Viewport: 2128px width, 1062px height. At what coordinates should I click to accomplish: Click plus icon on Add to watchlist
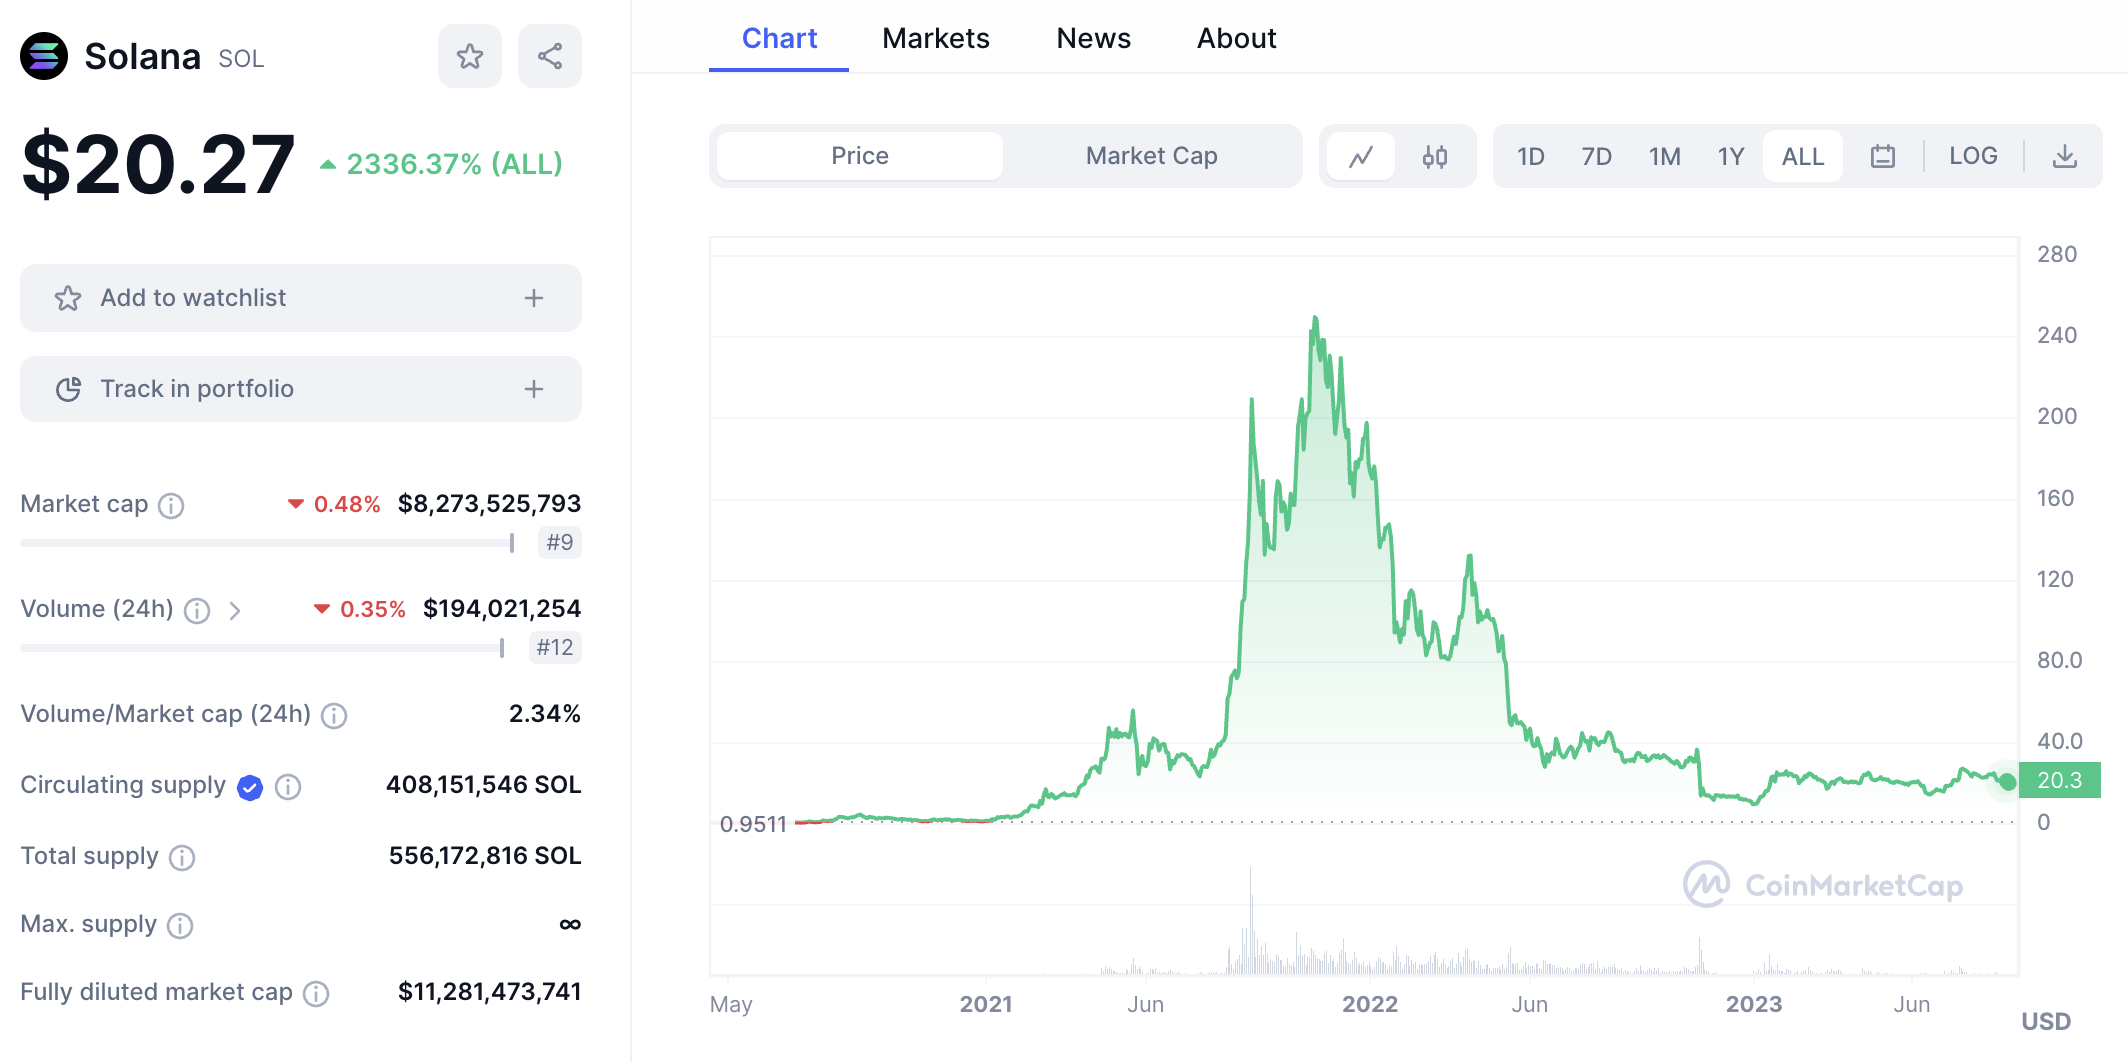534,298
